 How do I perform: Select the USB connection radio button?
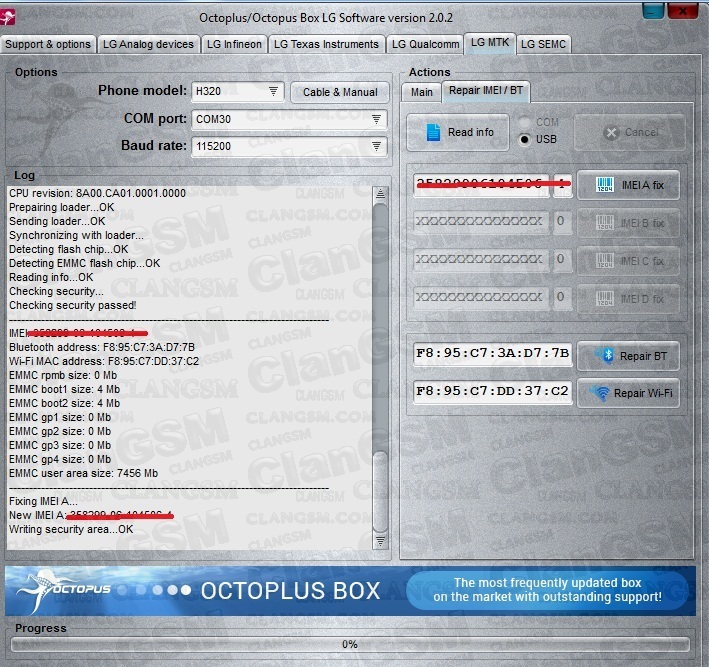point(525,139)
